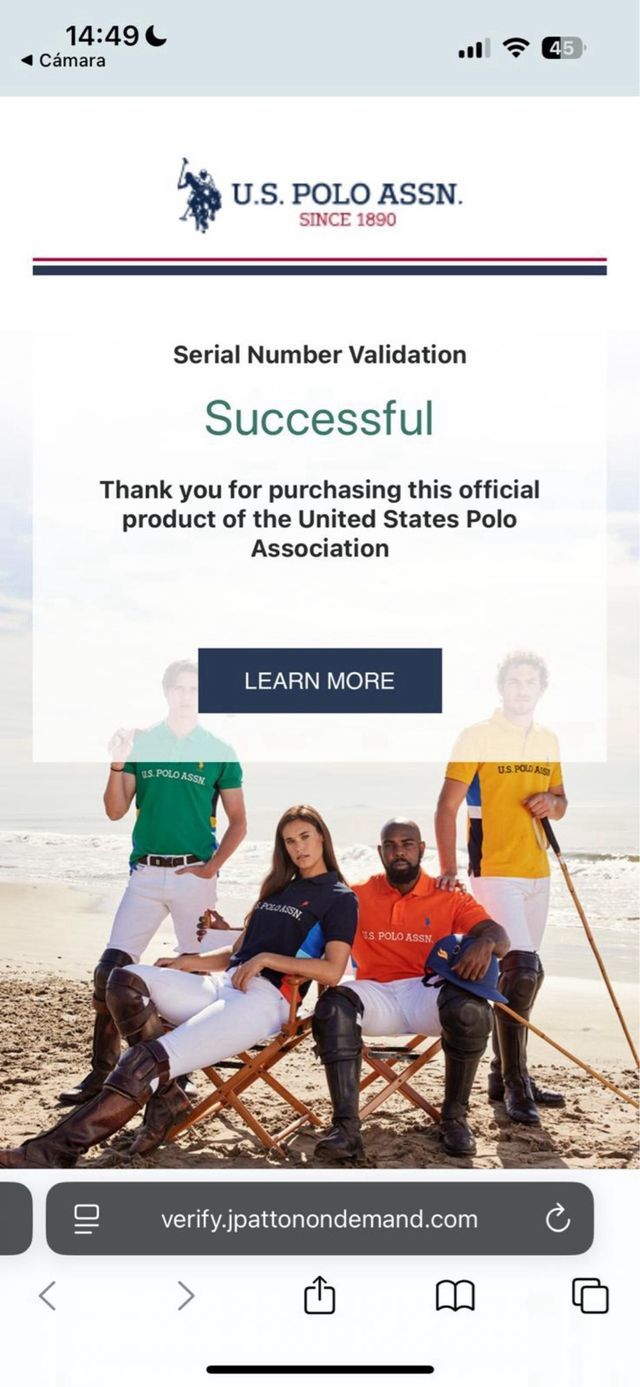Screen dimensions: 640x1387
Task: Tap the LEARN MORE button
Action: (319, 680)
